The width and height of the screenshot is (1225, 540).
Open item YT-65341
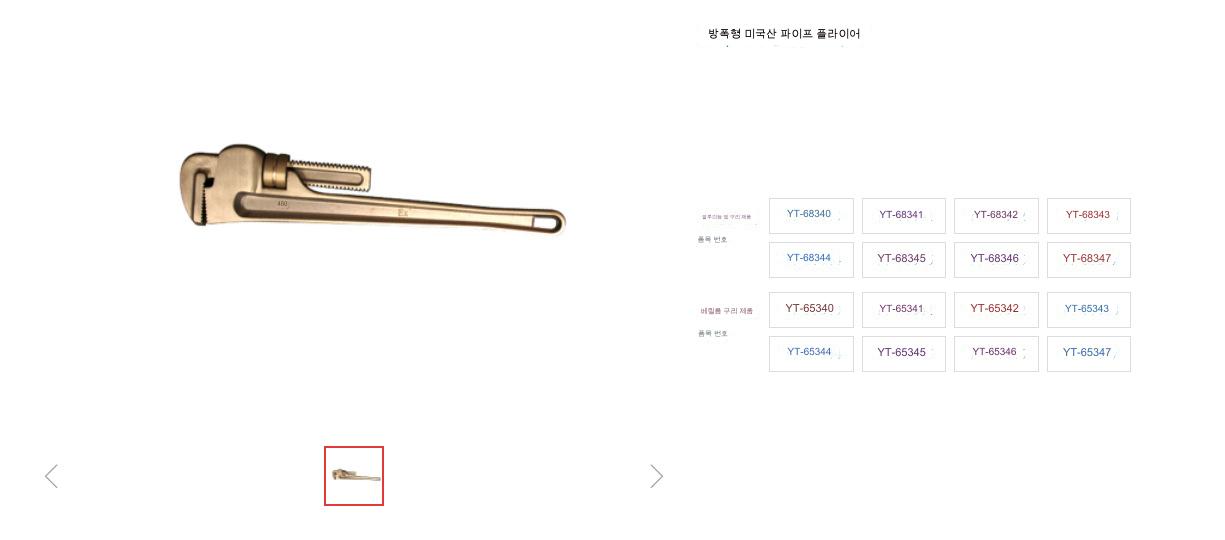pos(903,309)
